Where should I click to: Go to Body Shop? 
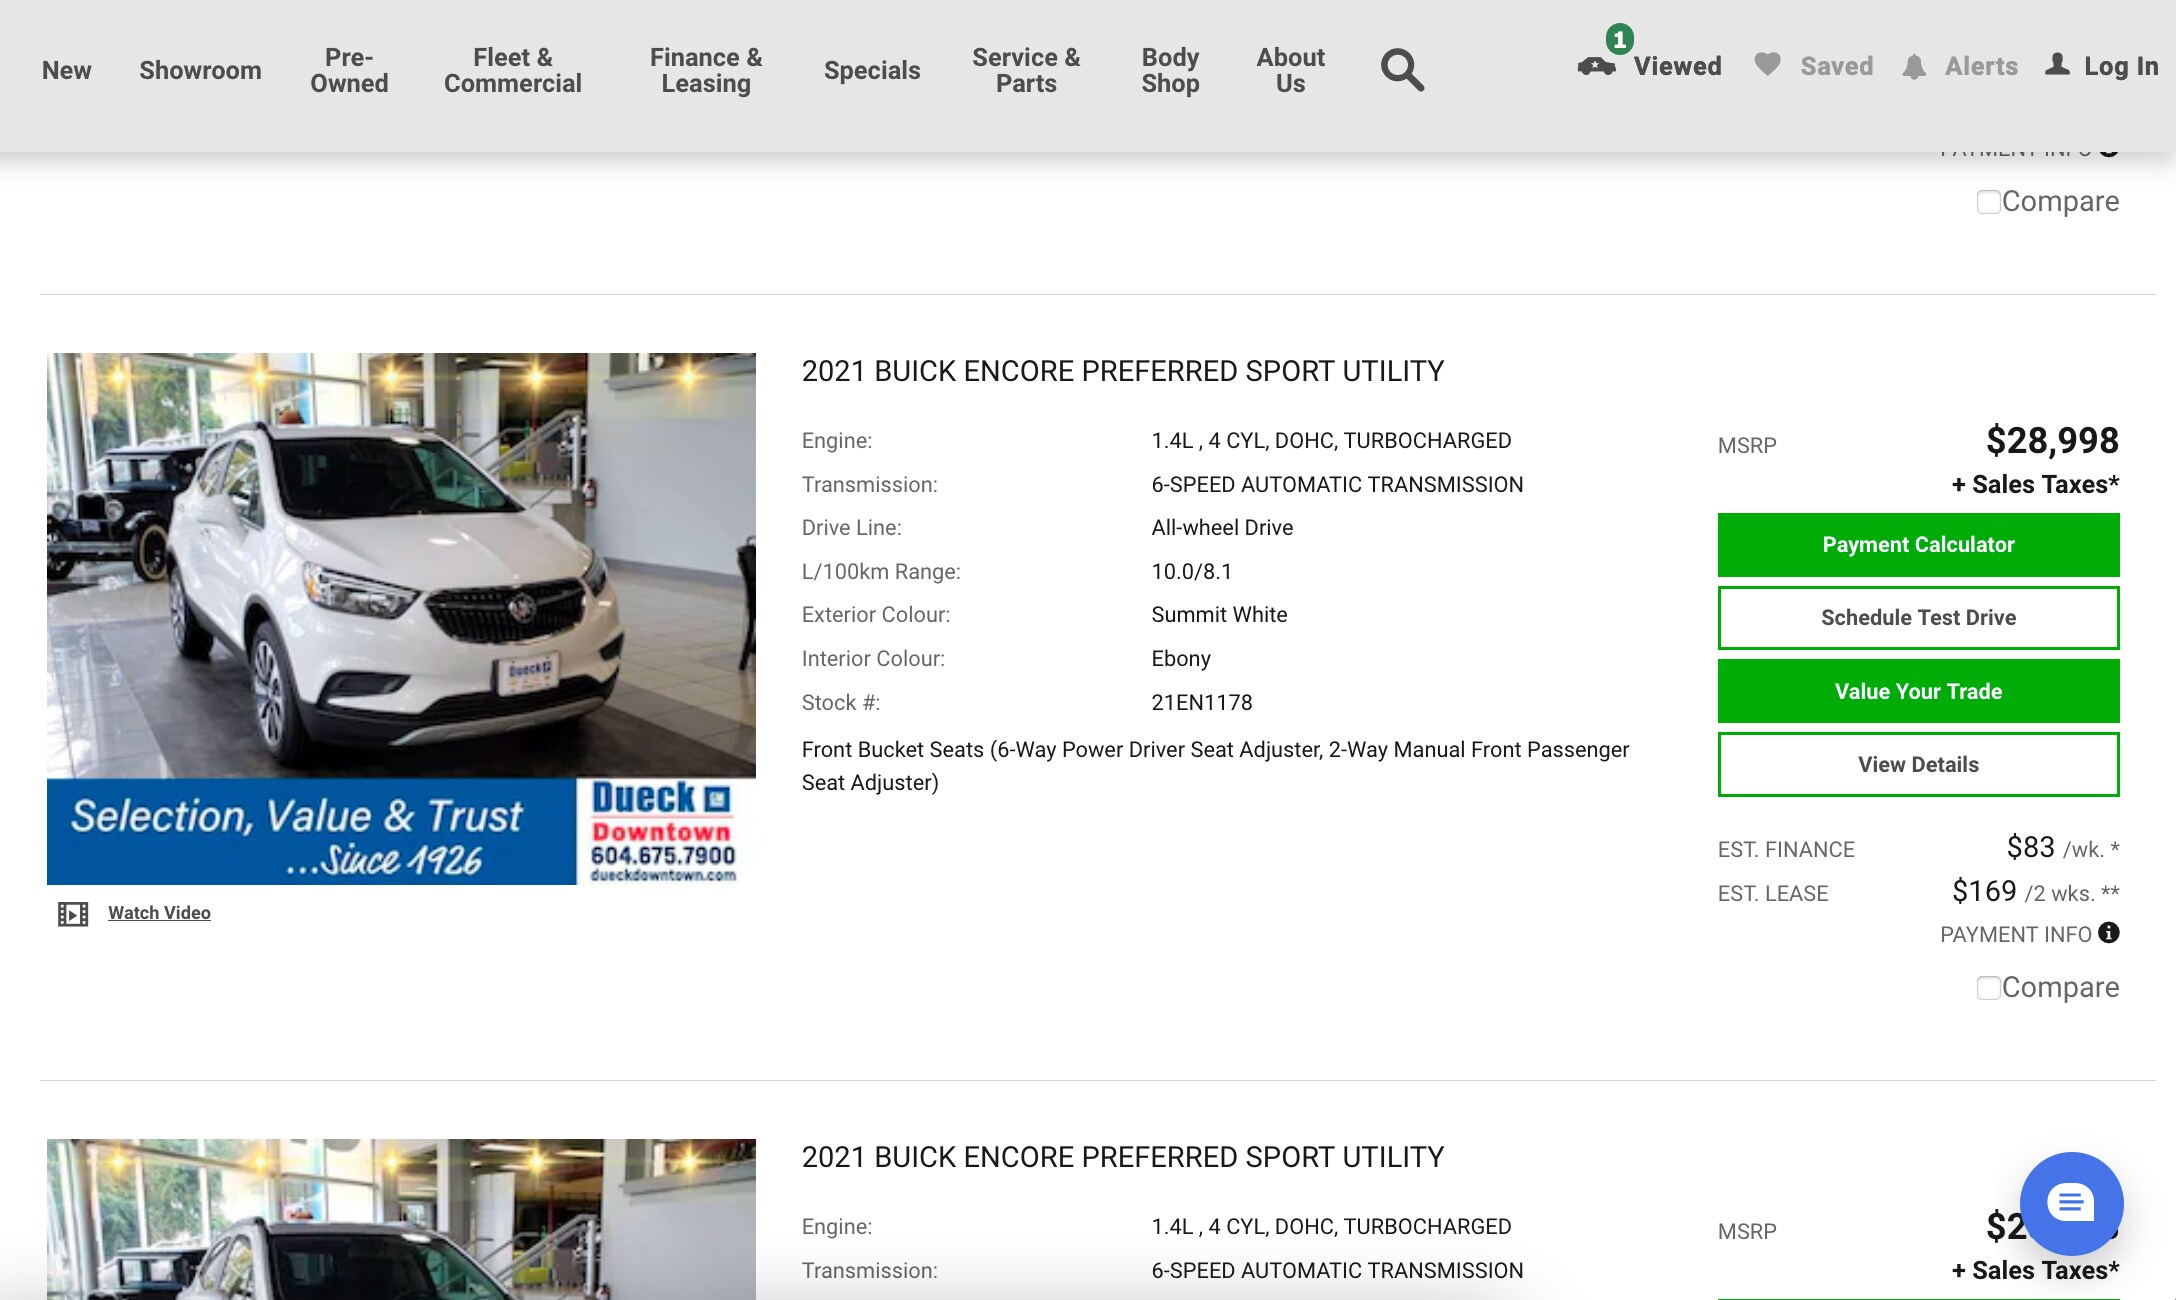pyautogui.click(x=1170, y=70)
